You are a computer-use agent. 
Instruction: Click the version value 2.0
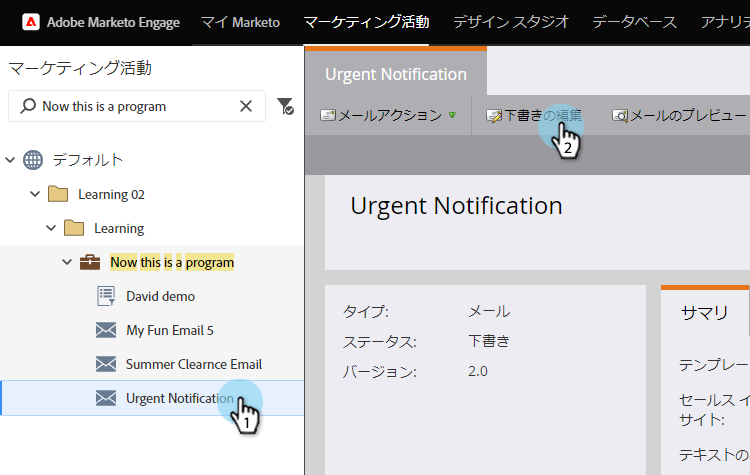478,371
